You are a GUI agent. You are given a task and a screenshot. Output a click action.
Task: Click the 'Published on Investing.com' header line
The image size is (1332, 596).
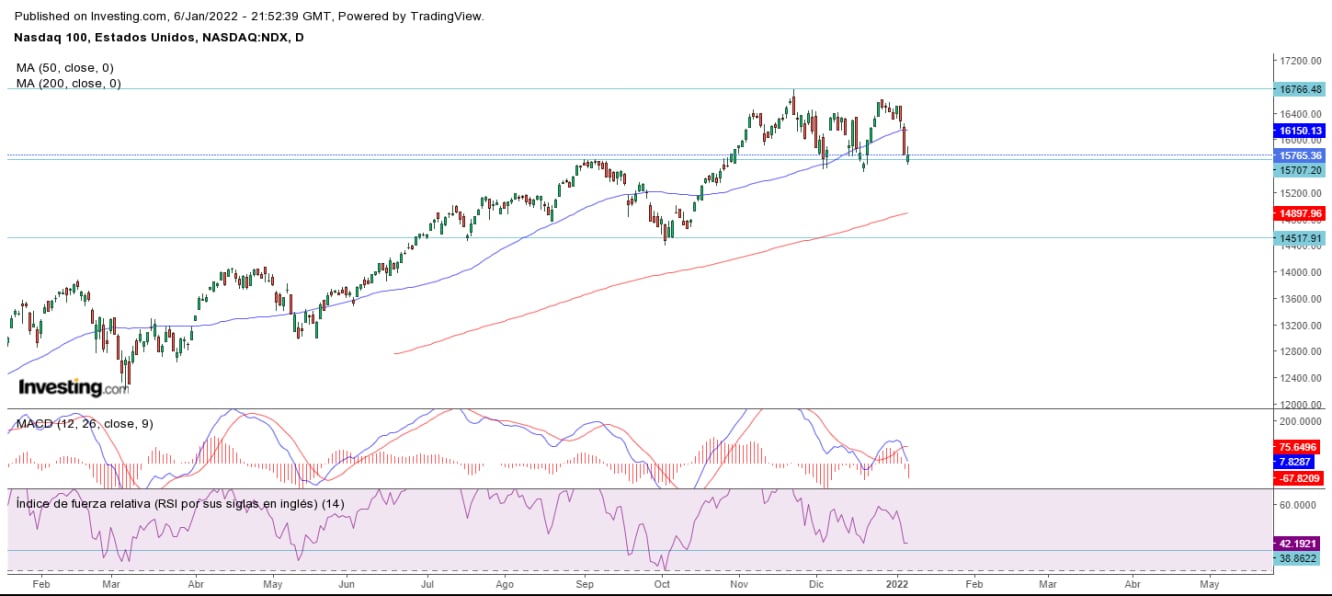[249, 16]
